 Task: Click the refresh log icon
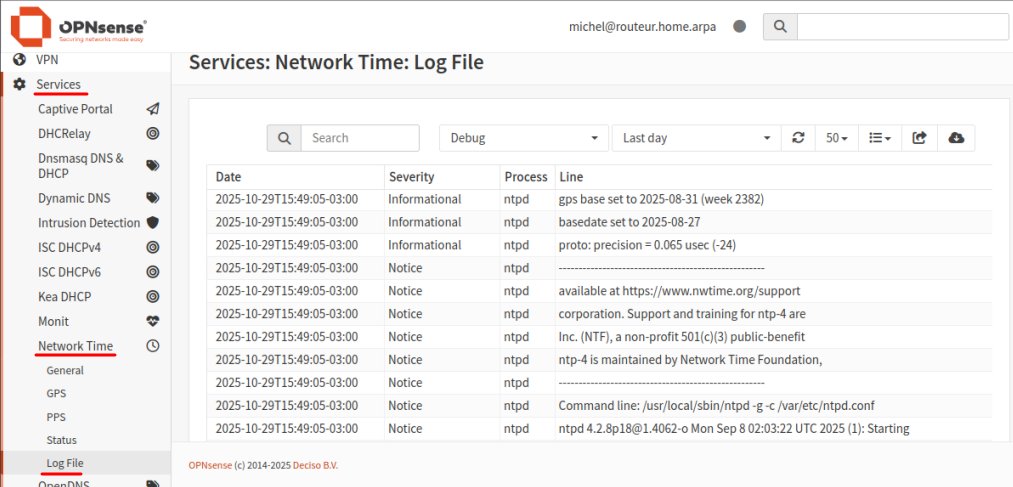click(797, 138)
